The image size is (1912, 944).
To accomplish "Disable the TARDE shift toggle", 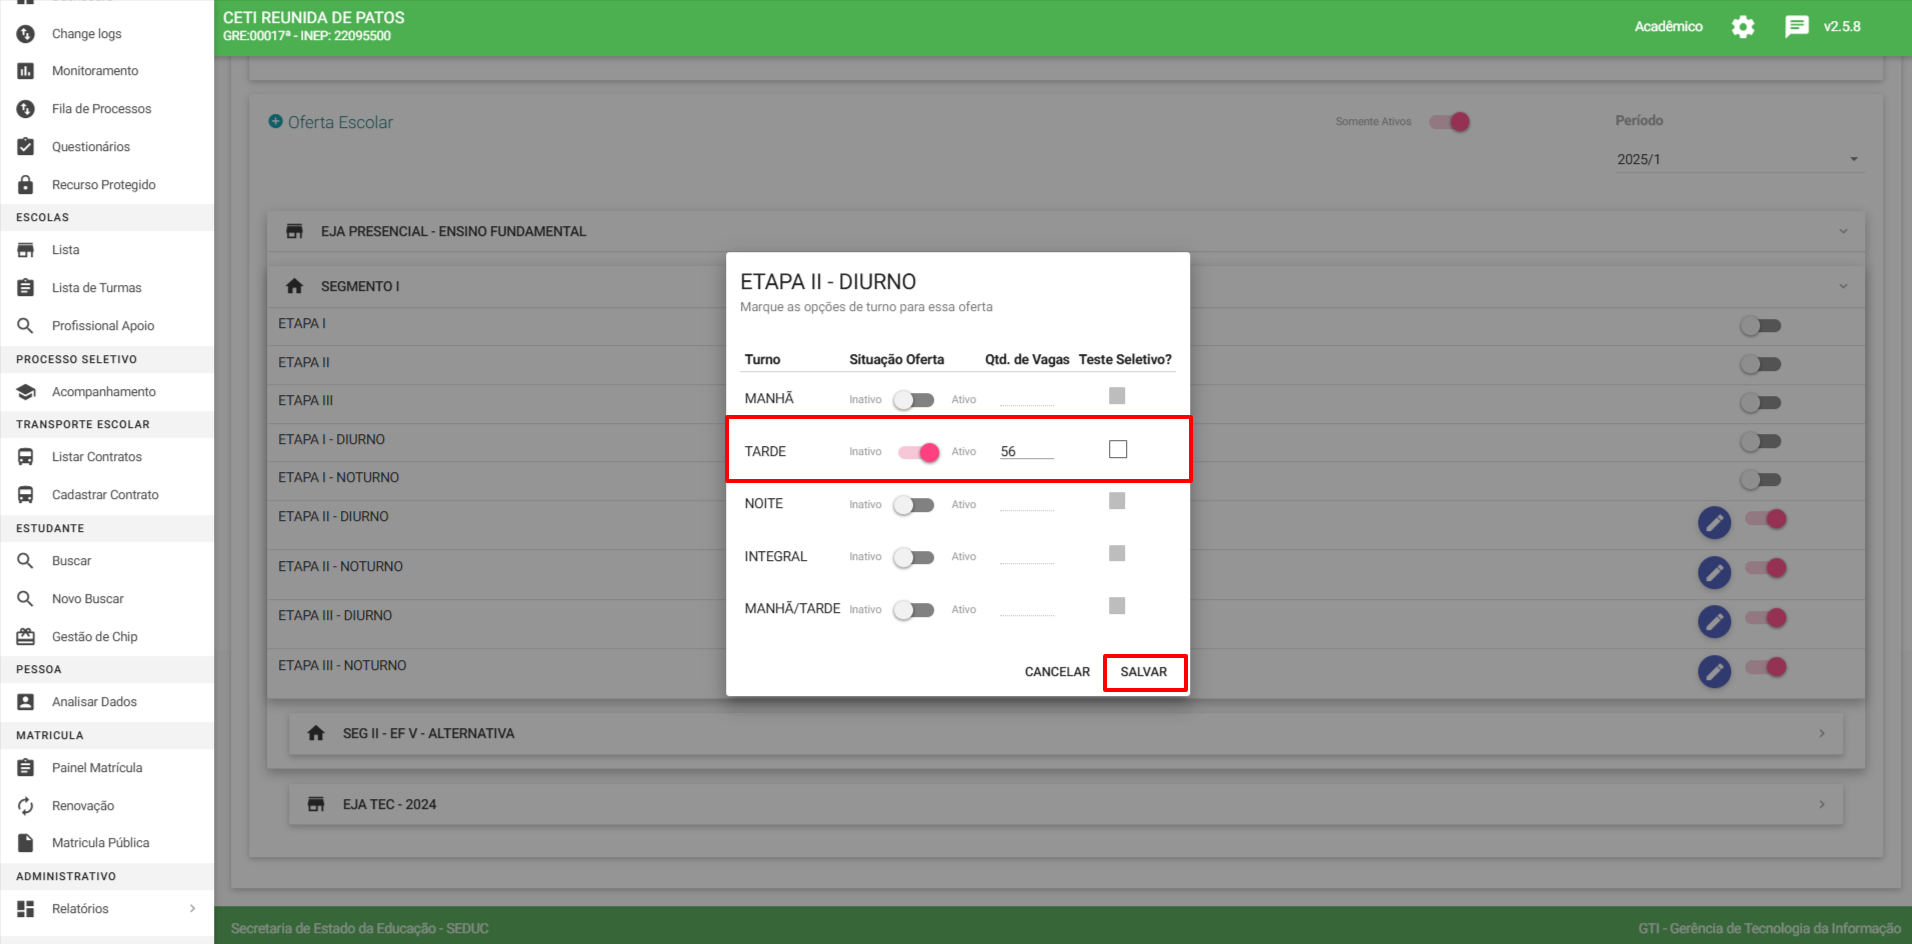I will pos(918,452).
